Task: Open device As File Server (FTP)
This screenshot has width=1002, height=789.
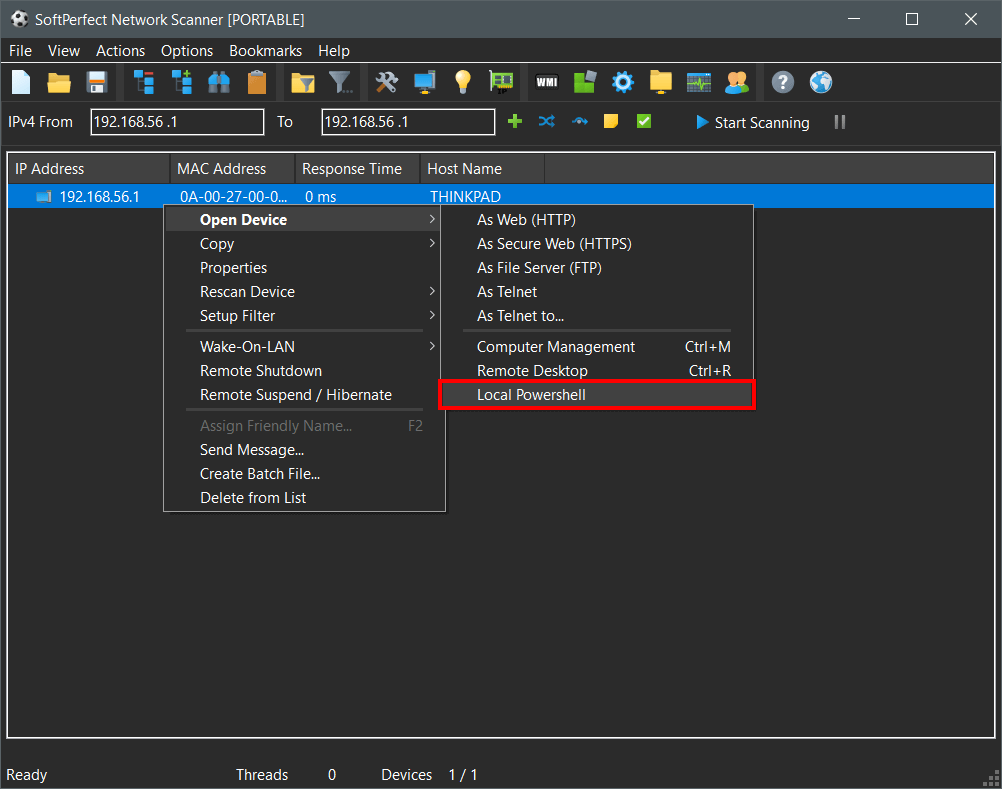Action: (597, 268)
